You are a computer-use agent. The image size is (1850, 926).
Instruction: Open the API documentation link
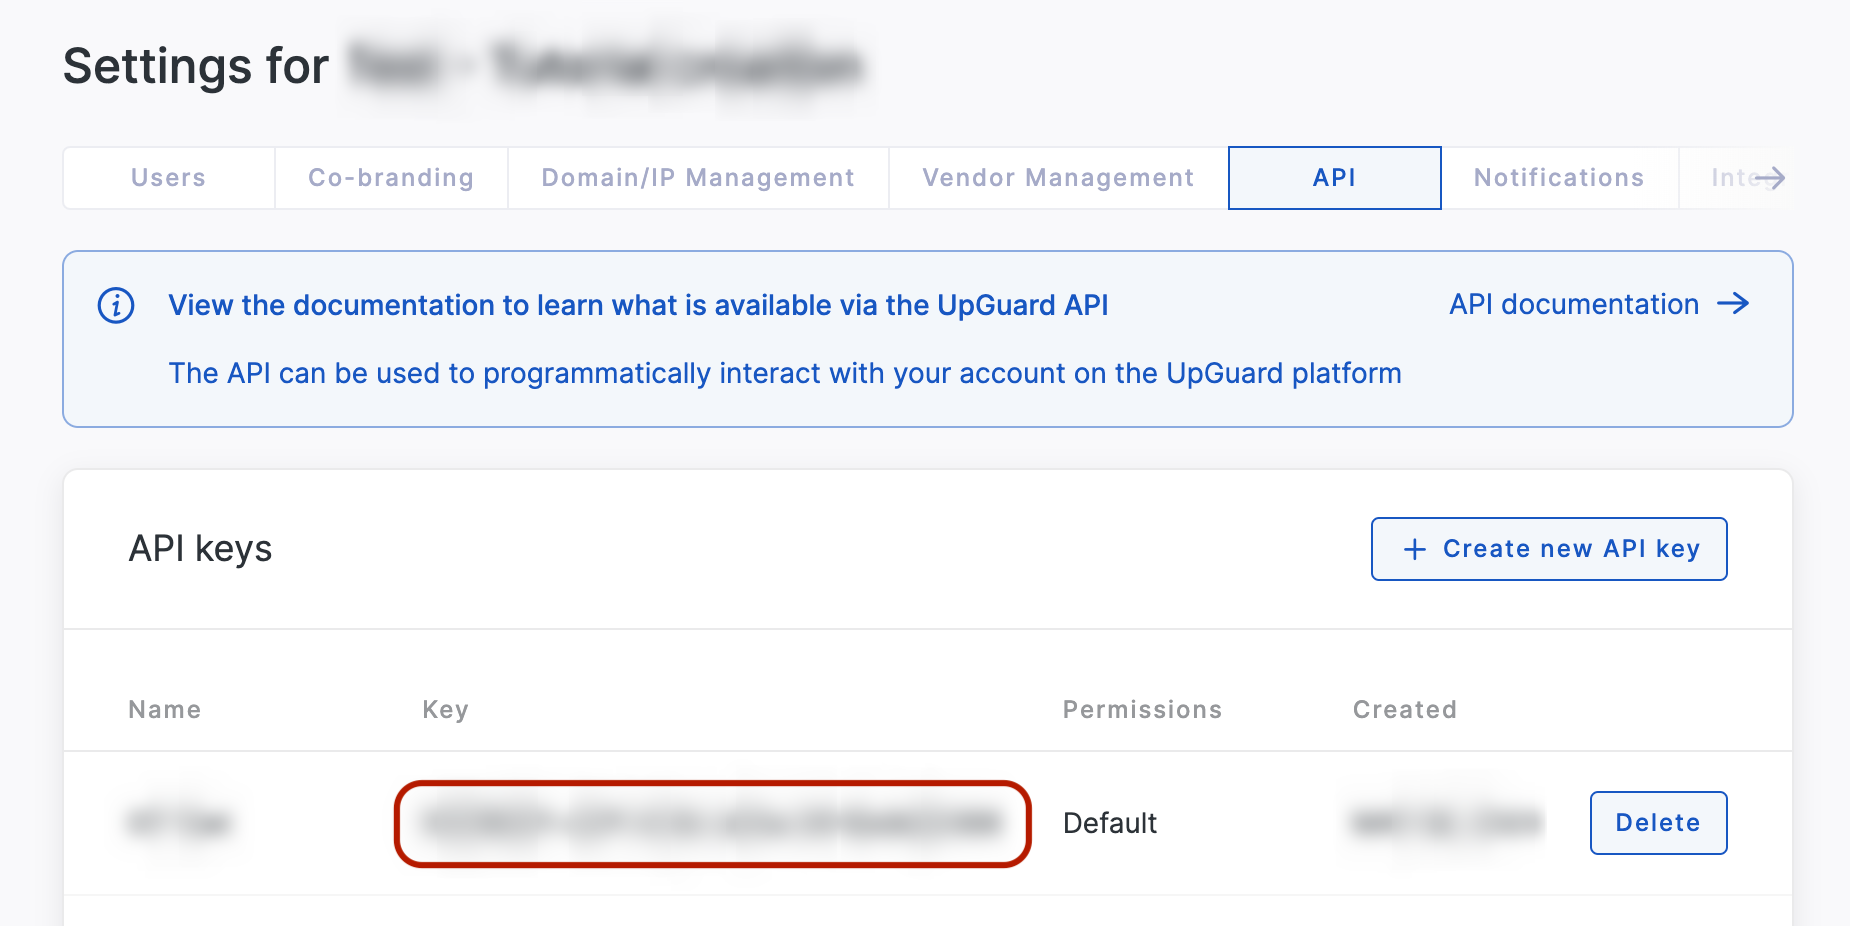point(1573,304)
